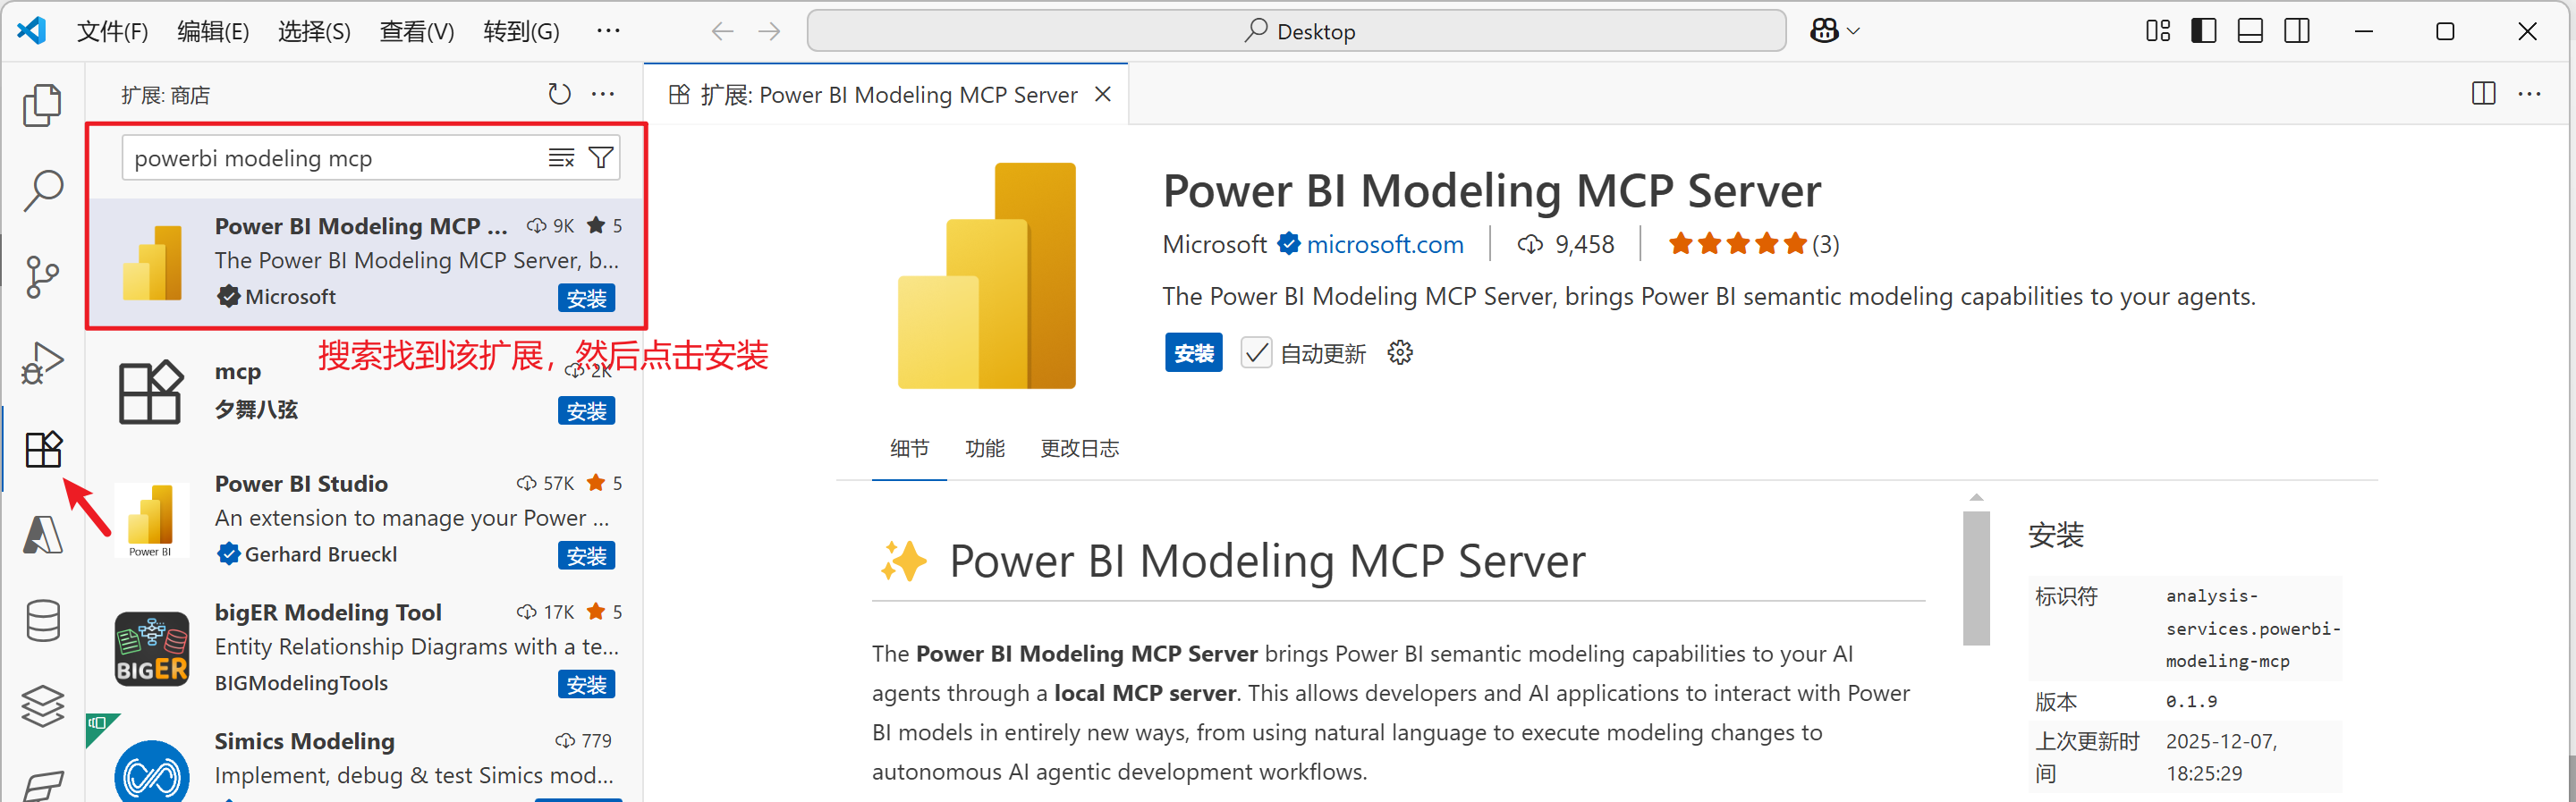Expand the hidden menu bar items ellipsis
Screen dimensions: 2576x802
coord(608,31)
